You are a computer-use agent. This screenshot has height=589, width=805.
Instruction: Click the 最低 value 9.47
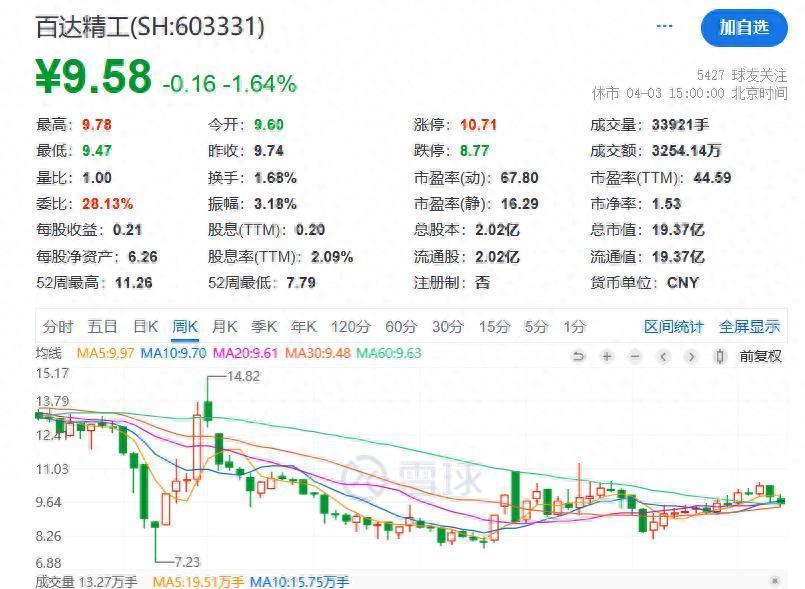97,150
